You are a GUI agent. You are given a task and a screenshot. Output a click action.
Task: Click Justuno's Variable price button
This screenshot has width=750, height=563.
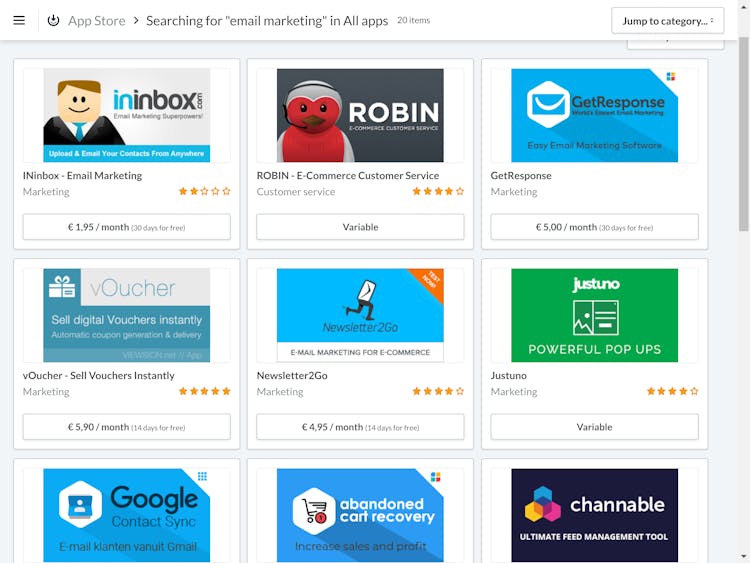click(x=595, y=427)
